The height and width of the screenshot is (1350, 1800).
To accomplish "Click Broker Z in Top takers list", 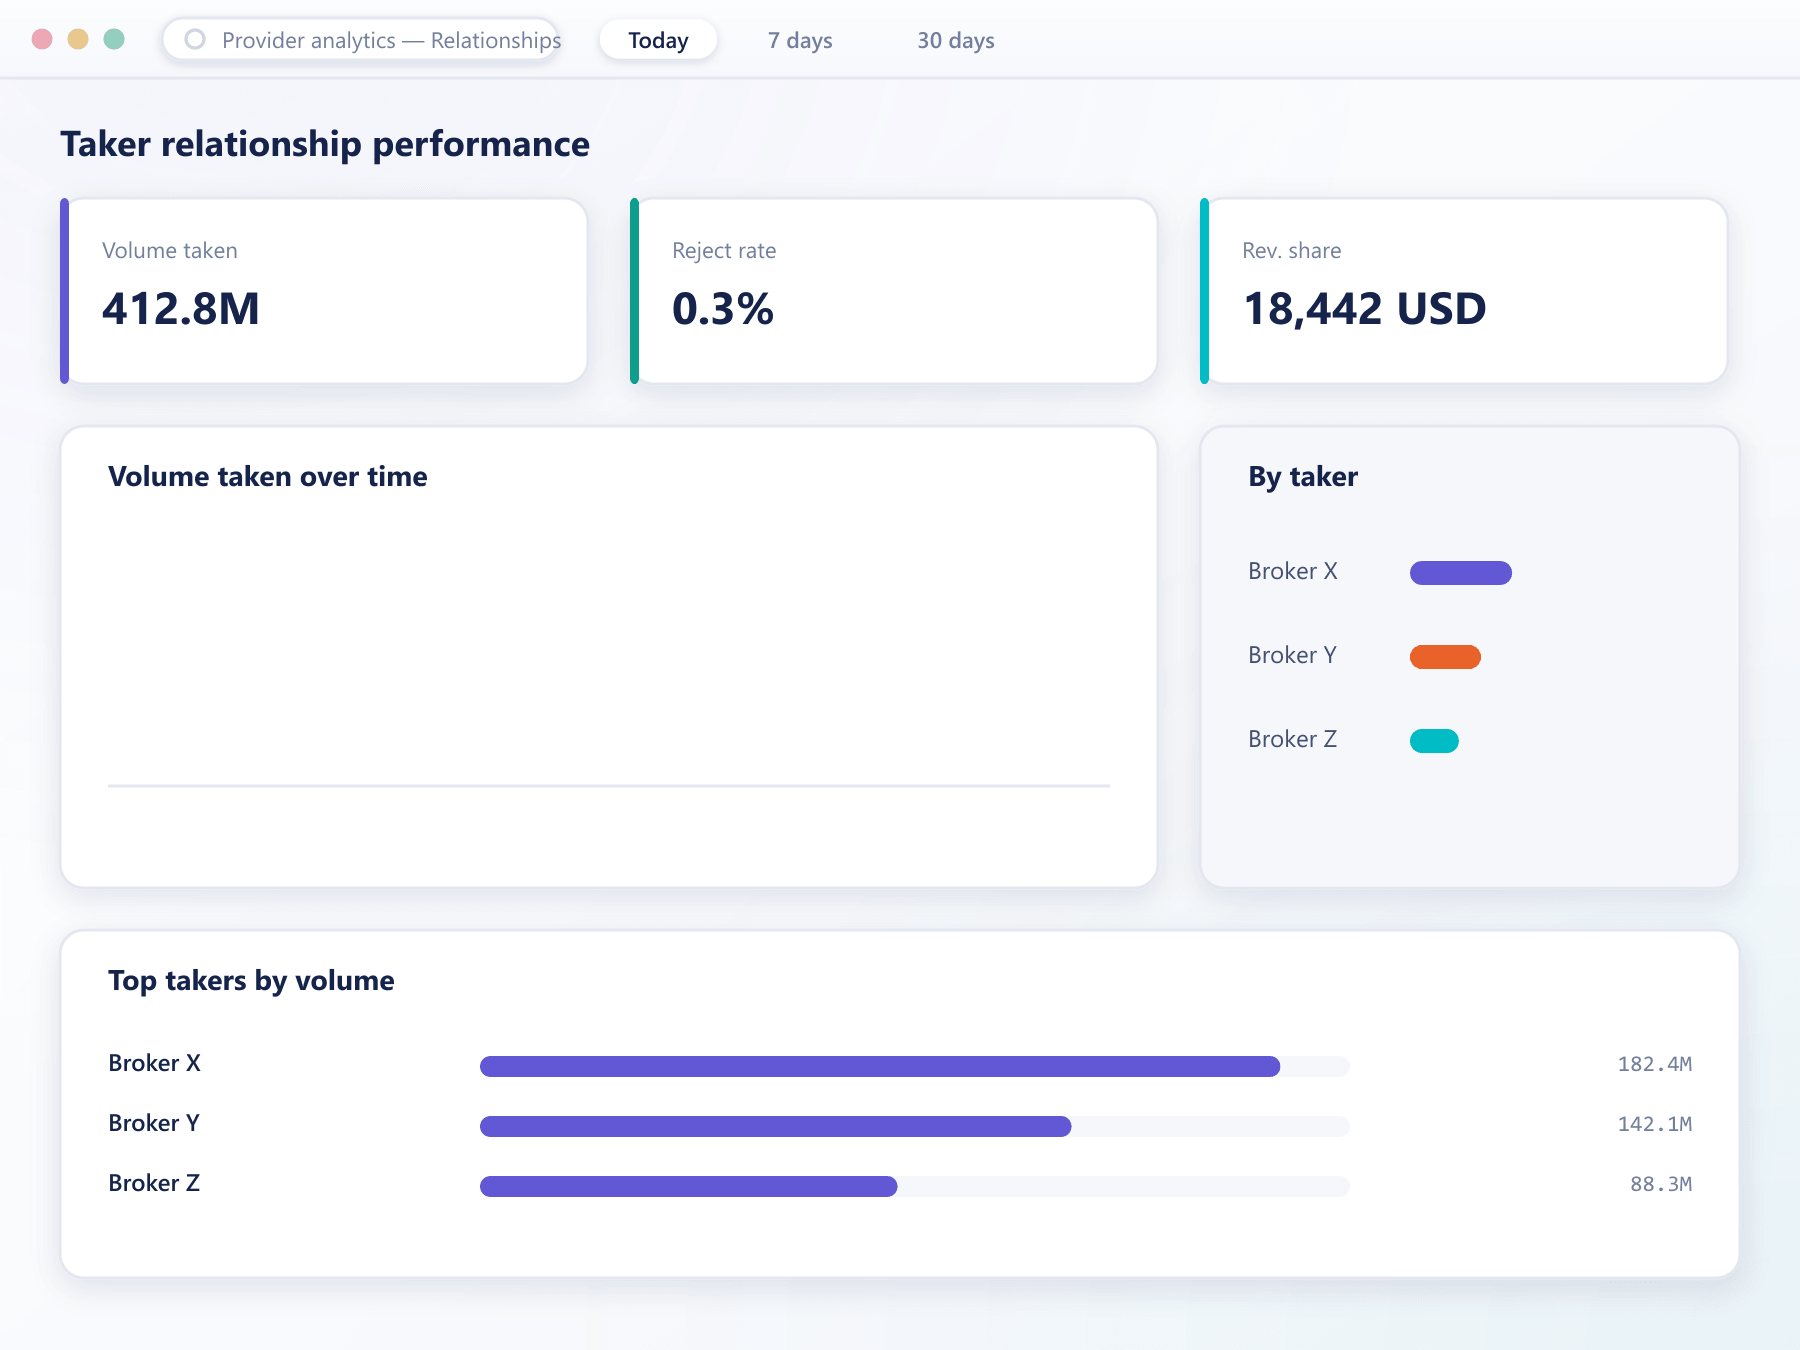I will pyautogui.click(x=154, y=1183).
